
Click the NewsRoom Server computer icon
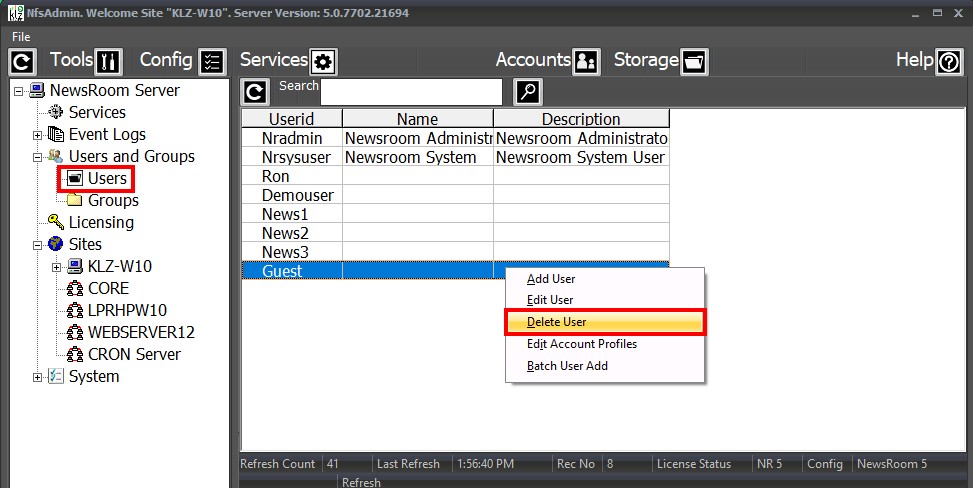(37, 91)
